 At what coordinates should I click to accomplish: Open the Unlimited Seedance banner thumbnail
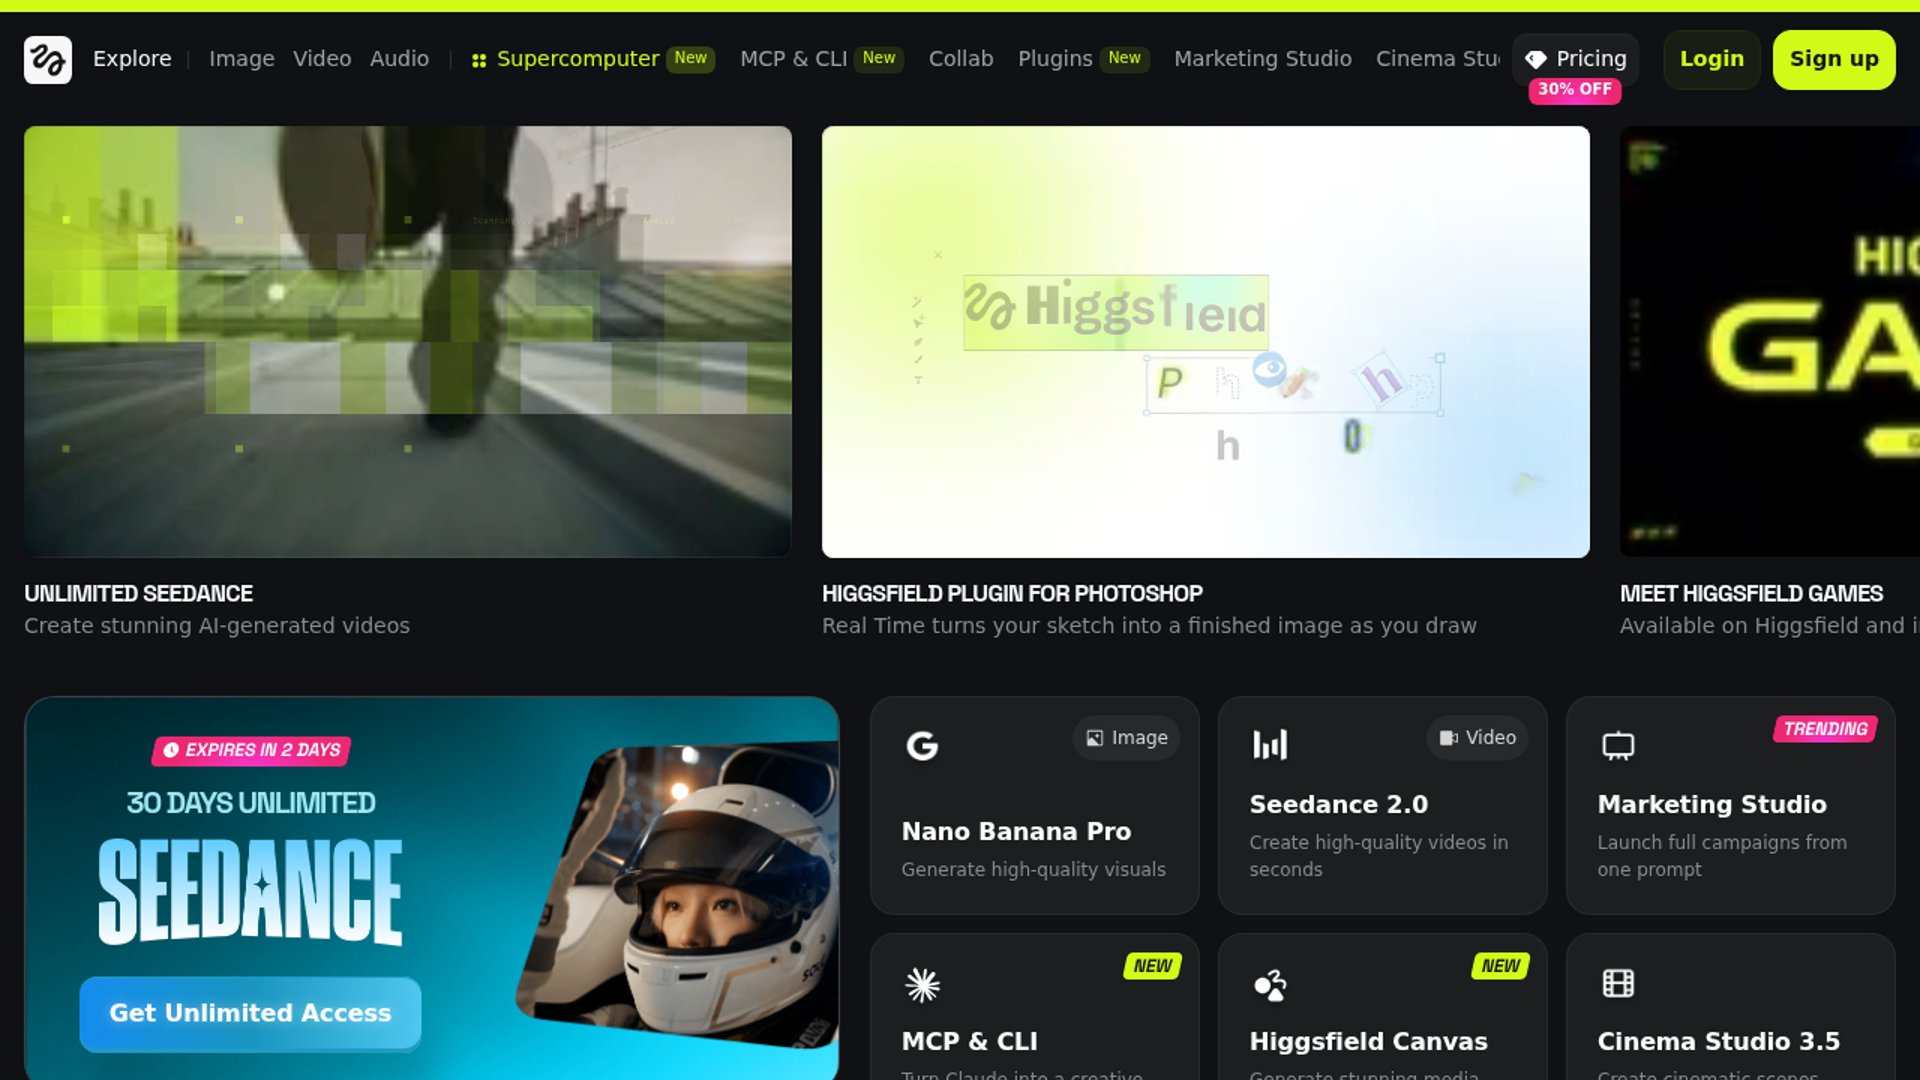click(x=408, y=342)
